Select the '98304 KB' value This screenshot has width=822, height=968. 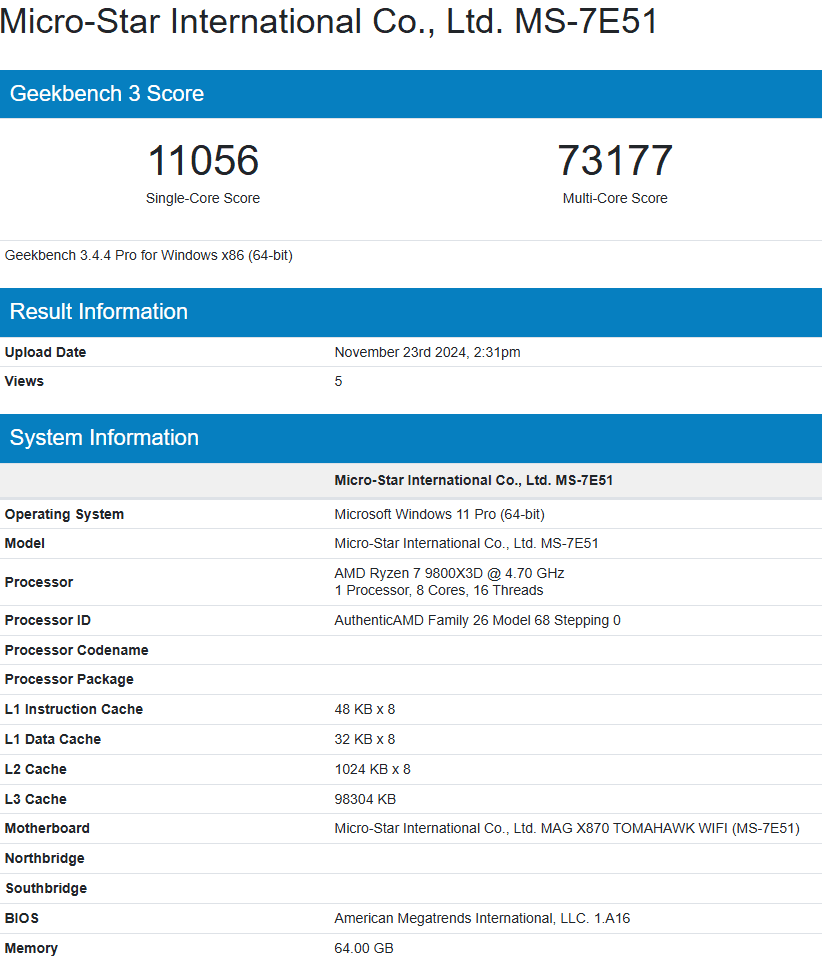[x=365, y=799]
